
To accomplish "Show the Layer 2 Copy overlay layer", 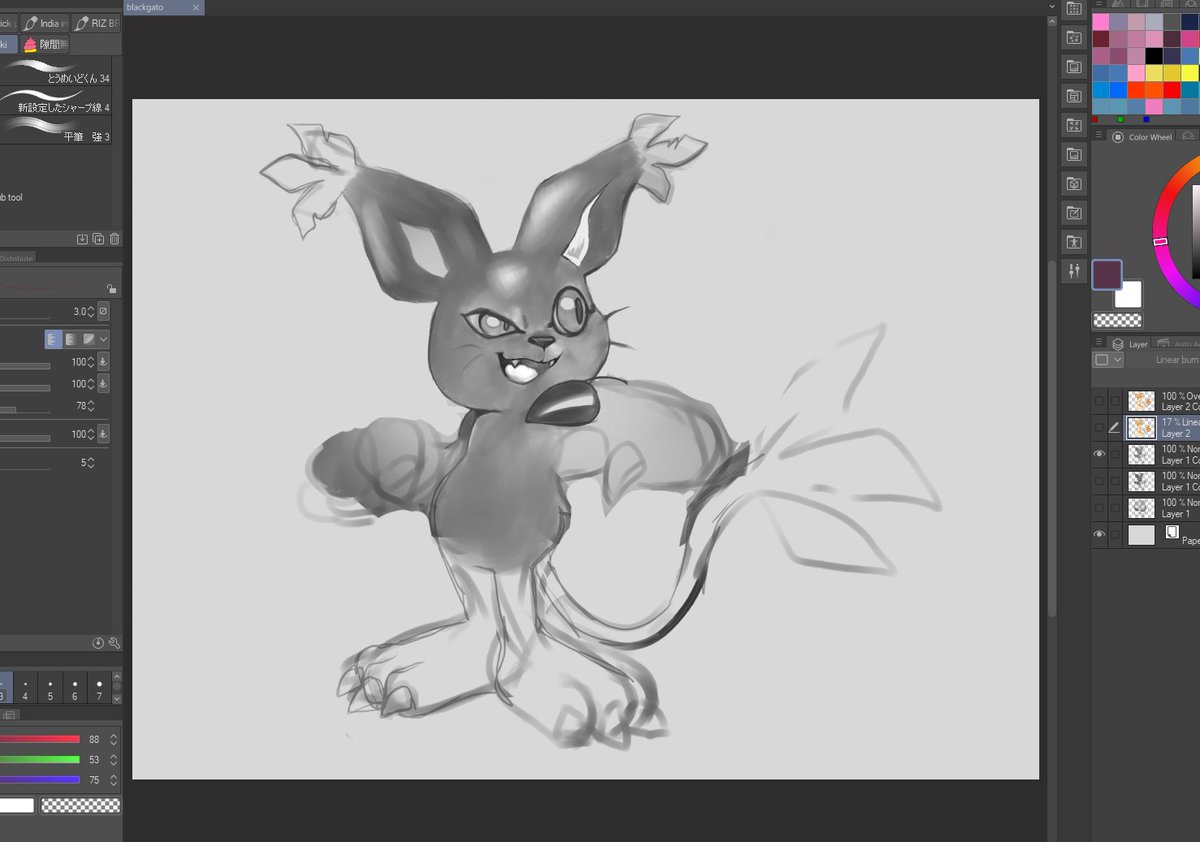I will click(x=1099, y=401).
